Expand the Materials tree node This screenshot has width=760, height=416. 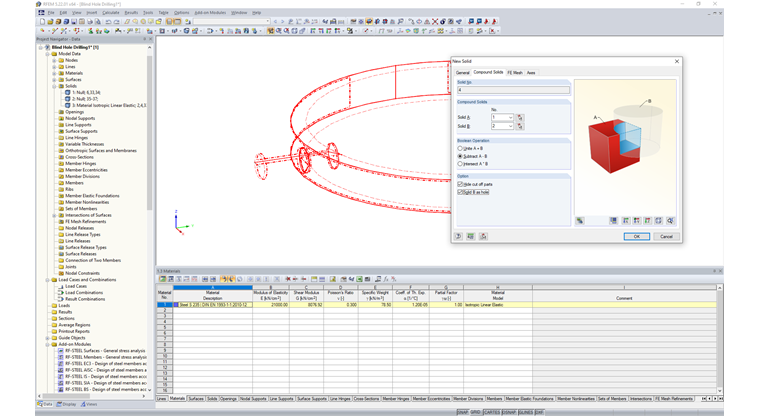[x=54, y=73]
